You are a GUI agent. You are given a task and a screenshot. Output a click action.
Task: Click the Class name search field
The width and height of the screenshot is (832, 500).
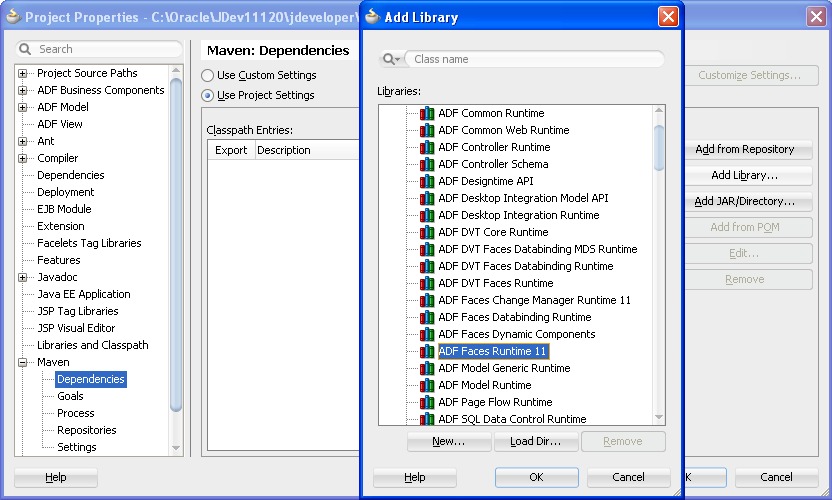(534, 59)
